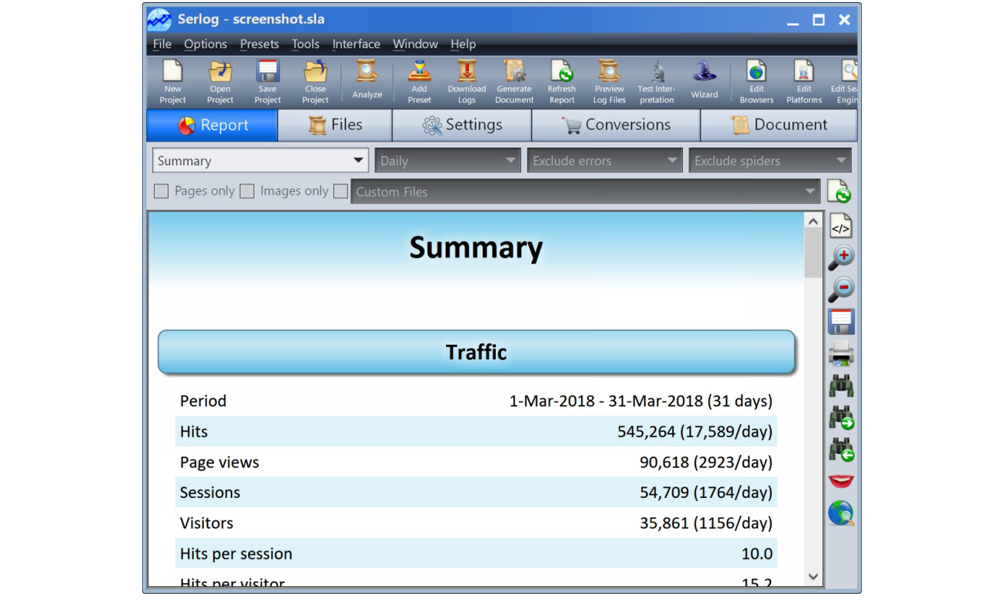Switch to the Conversions tab

click(x=615, y=125)
